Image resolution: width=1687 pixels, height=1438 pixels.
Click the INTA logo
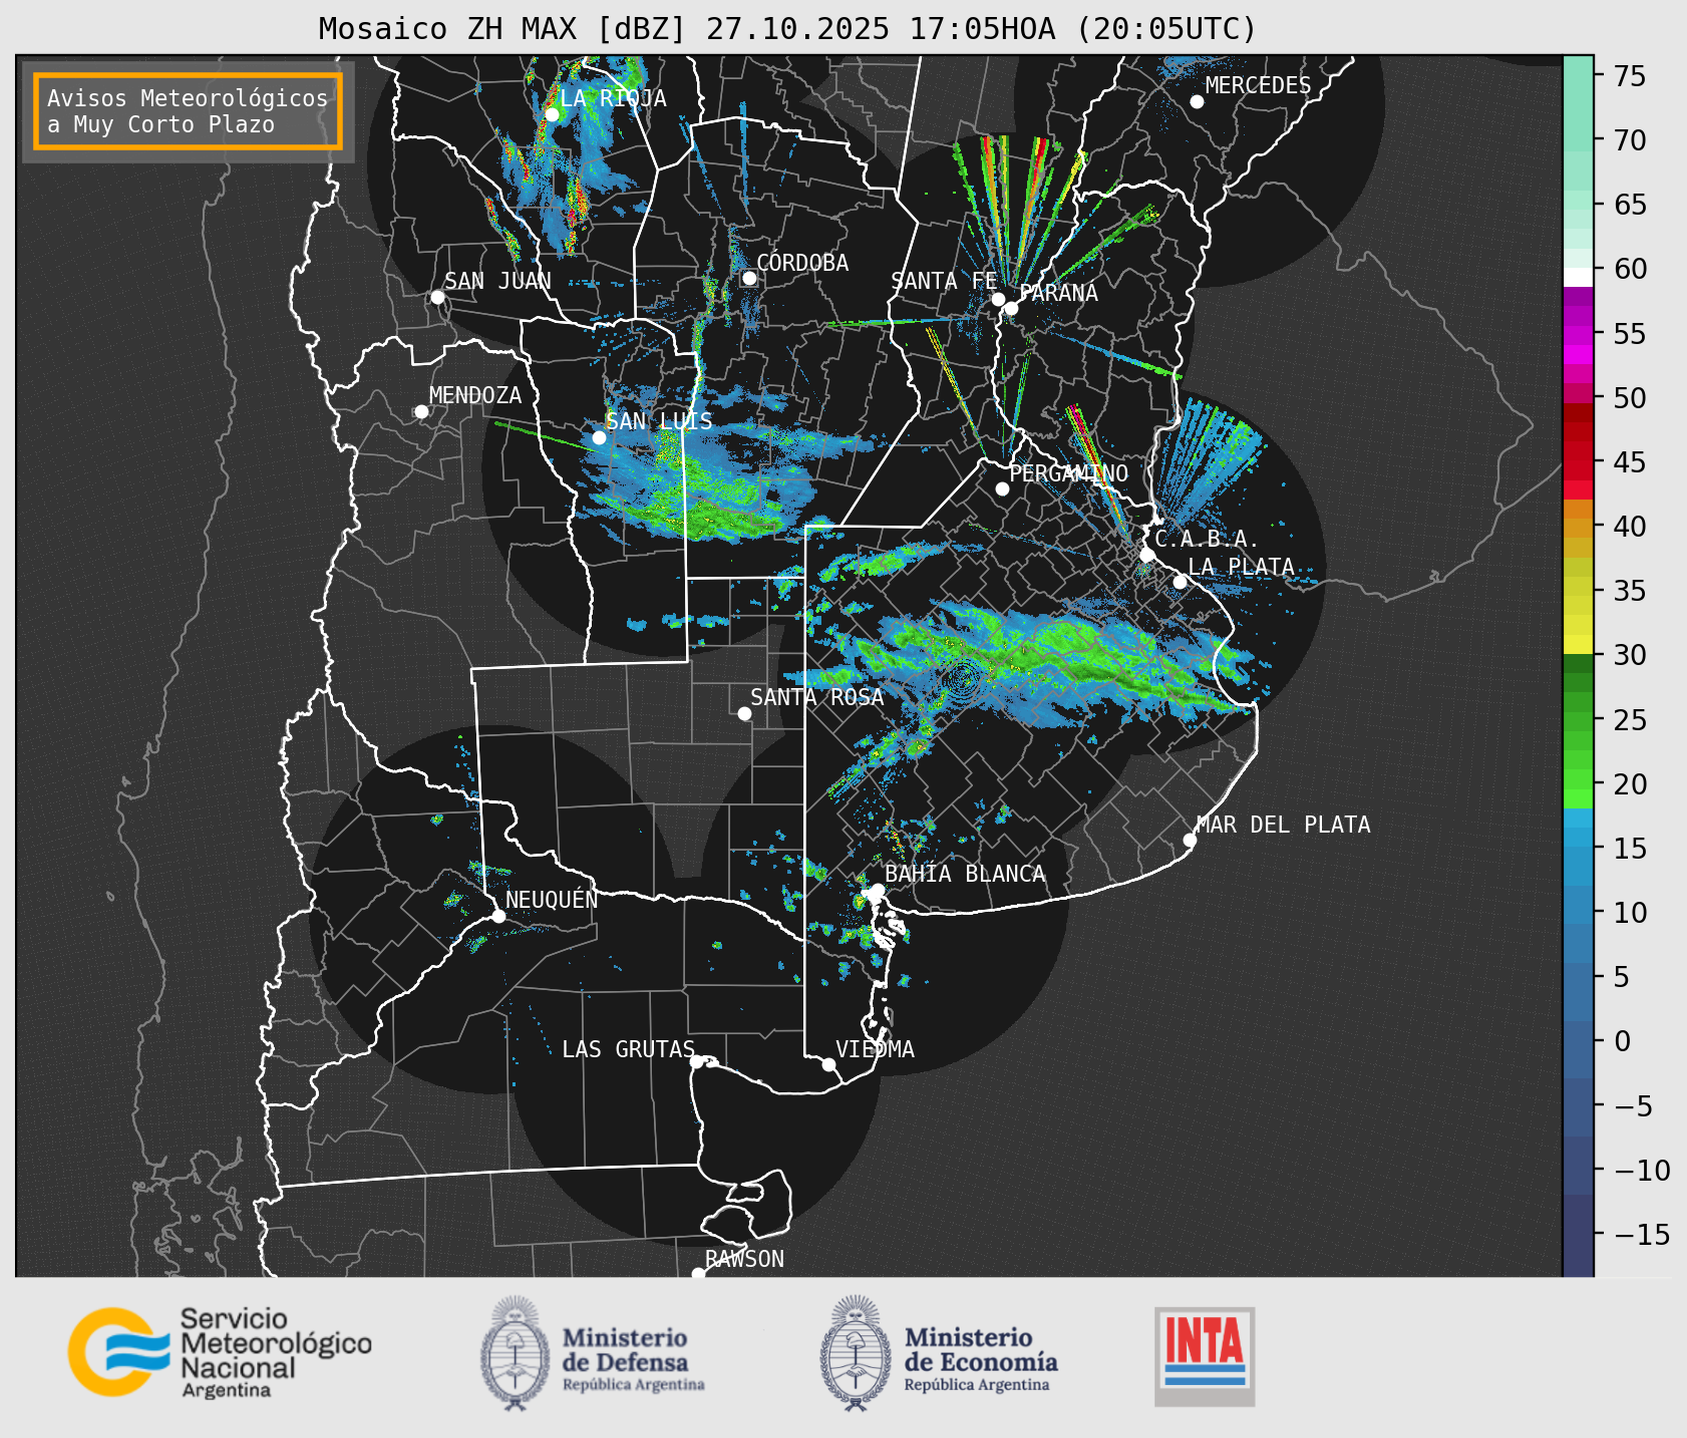pyautogui.click(x=1205, y=1356)
